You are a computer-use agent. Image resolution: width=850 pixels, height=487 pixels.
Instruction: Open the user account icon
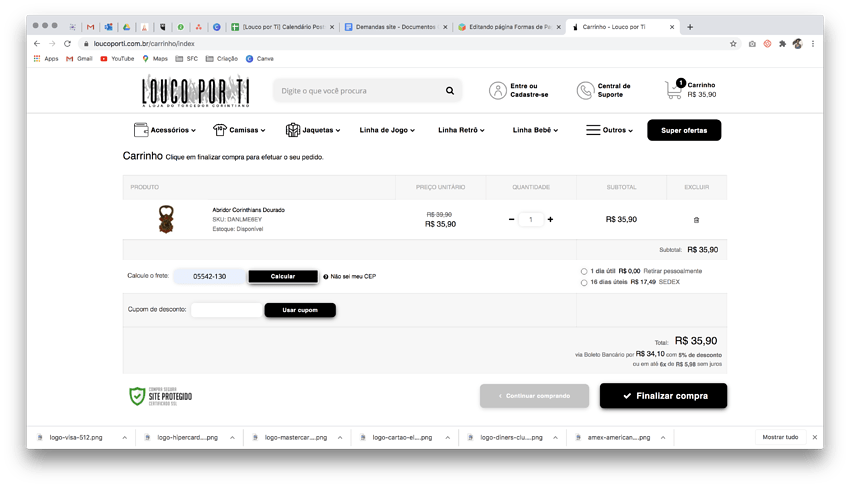tap(497, 91)
